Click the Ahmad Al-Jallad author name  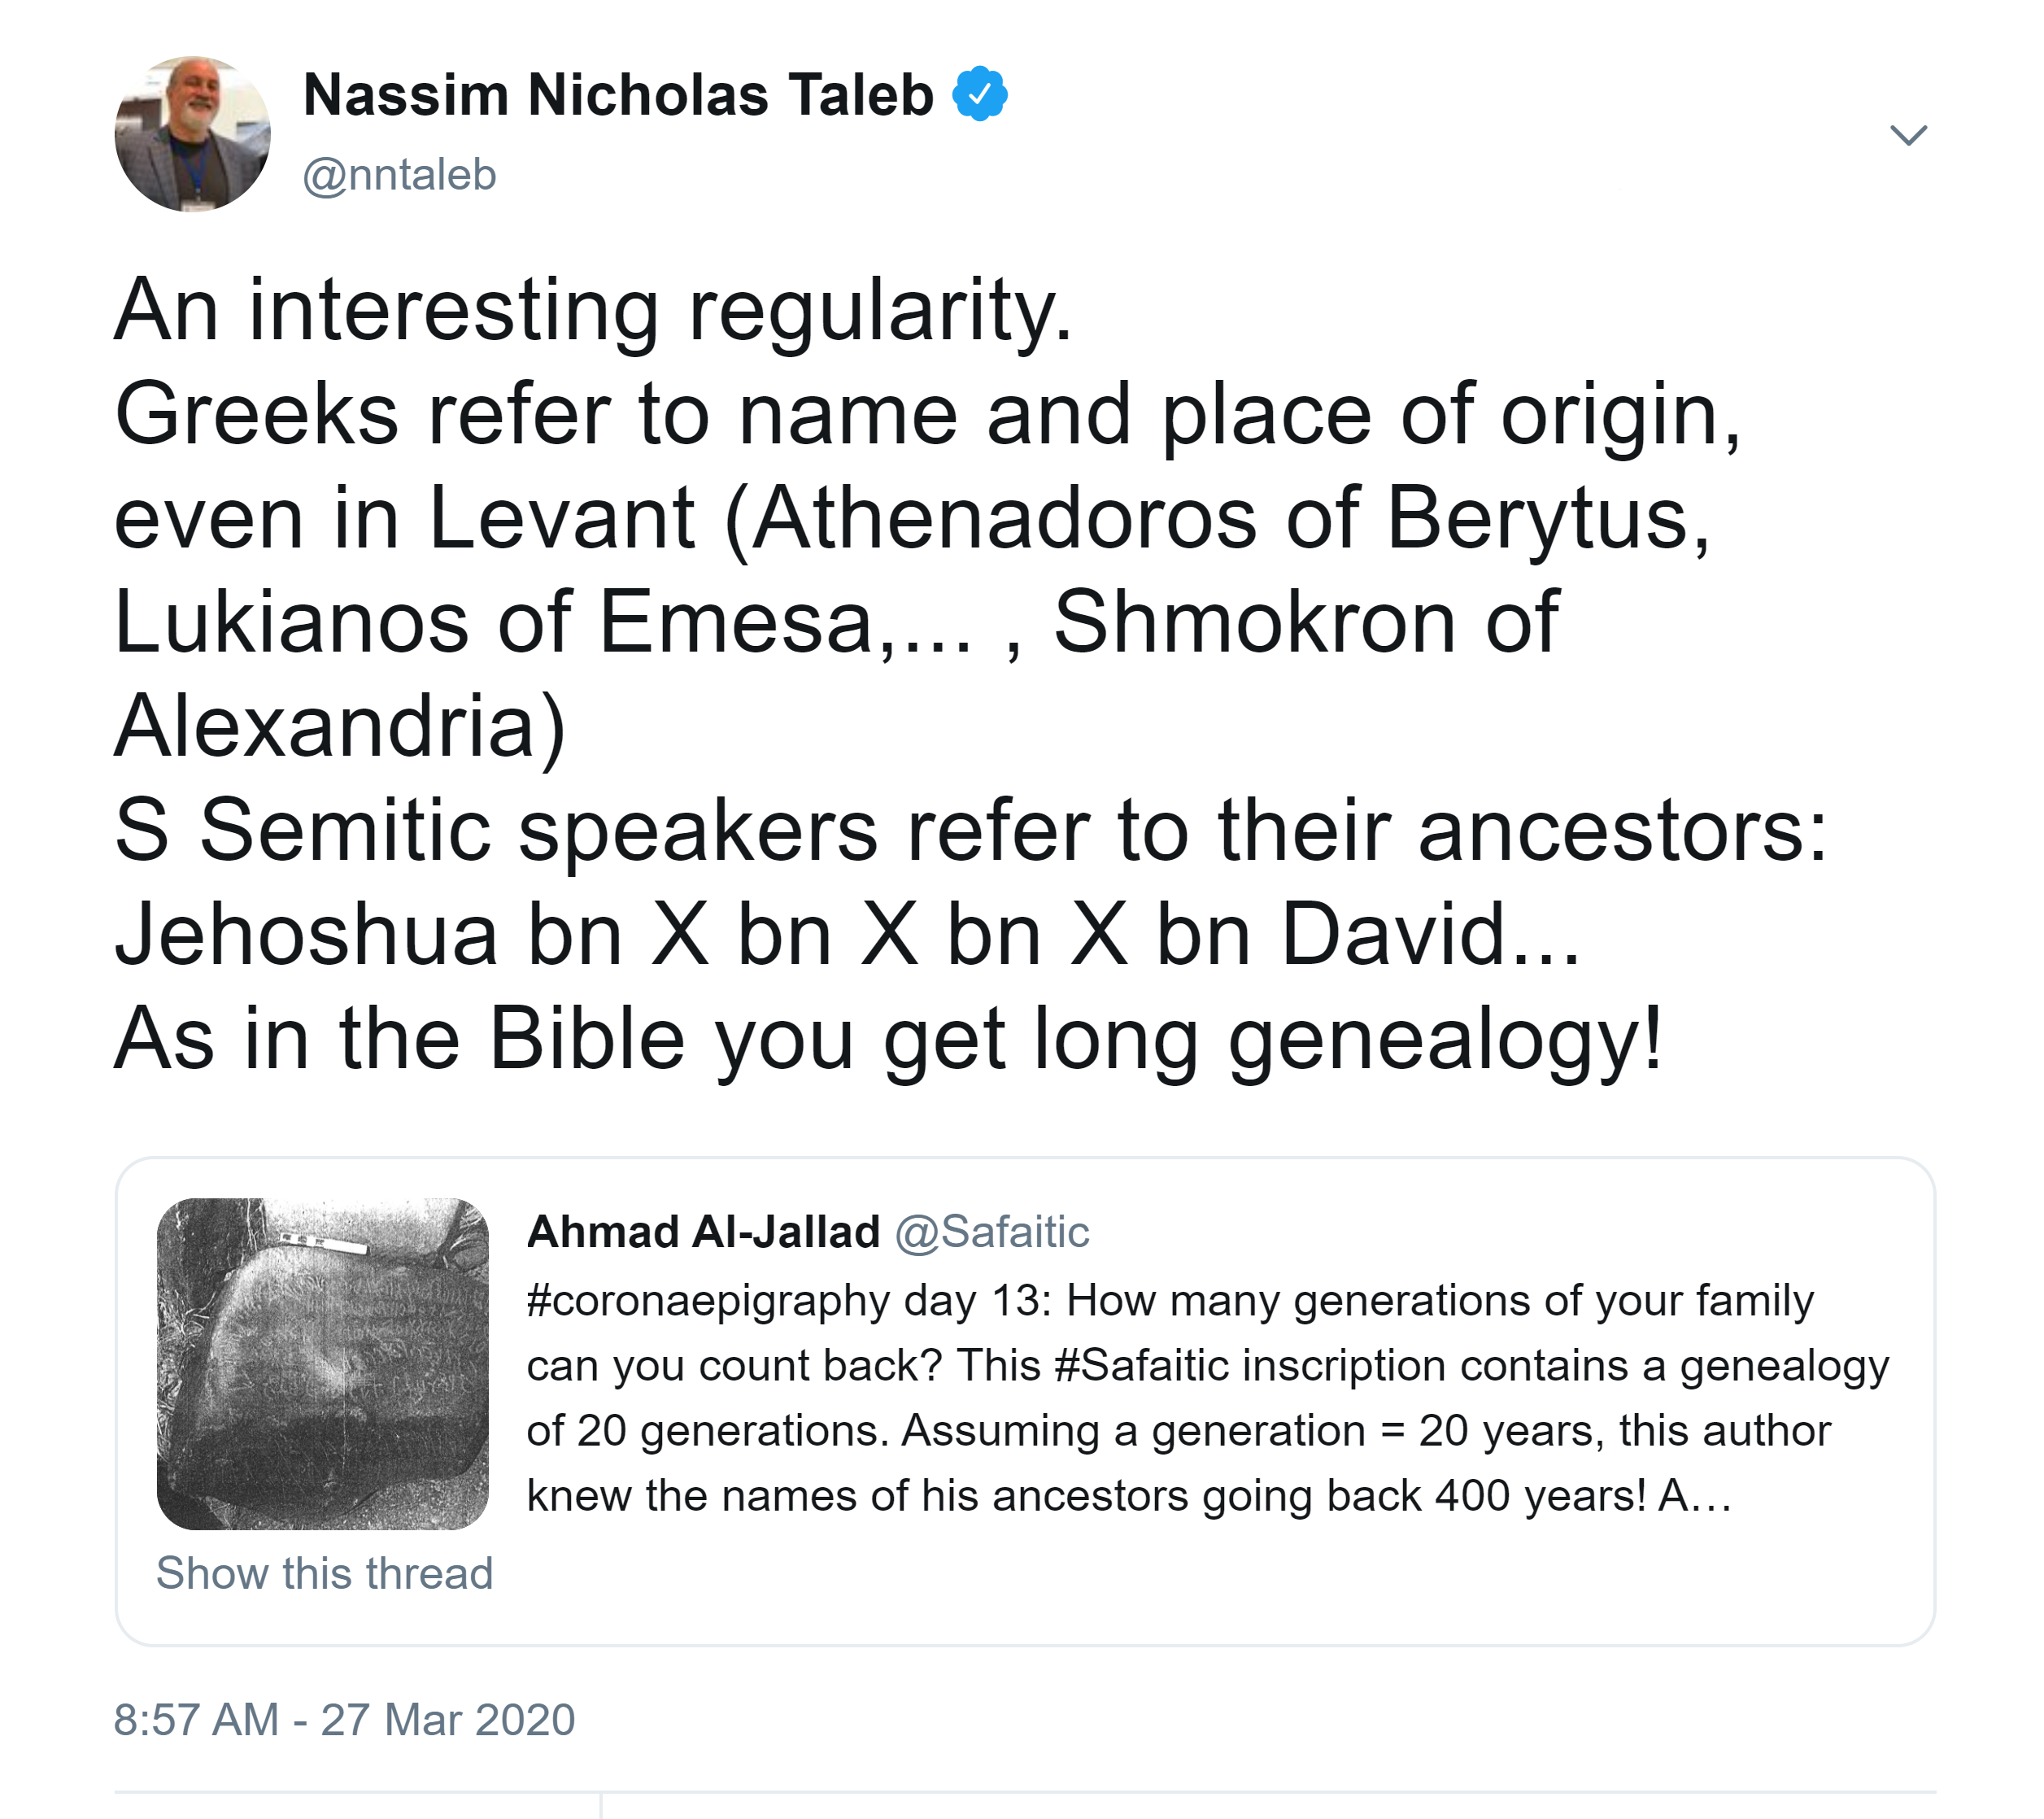pyautogui.click(x=703, y=1232)
